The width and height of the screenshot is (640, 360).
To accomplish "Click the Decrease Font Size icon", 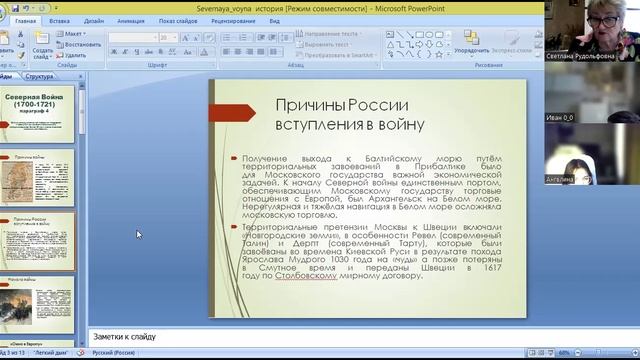I will click(x=196, y=38).
